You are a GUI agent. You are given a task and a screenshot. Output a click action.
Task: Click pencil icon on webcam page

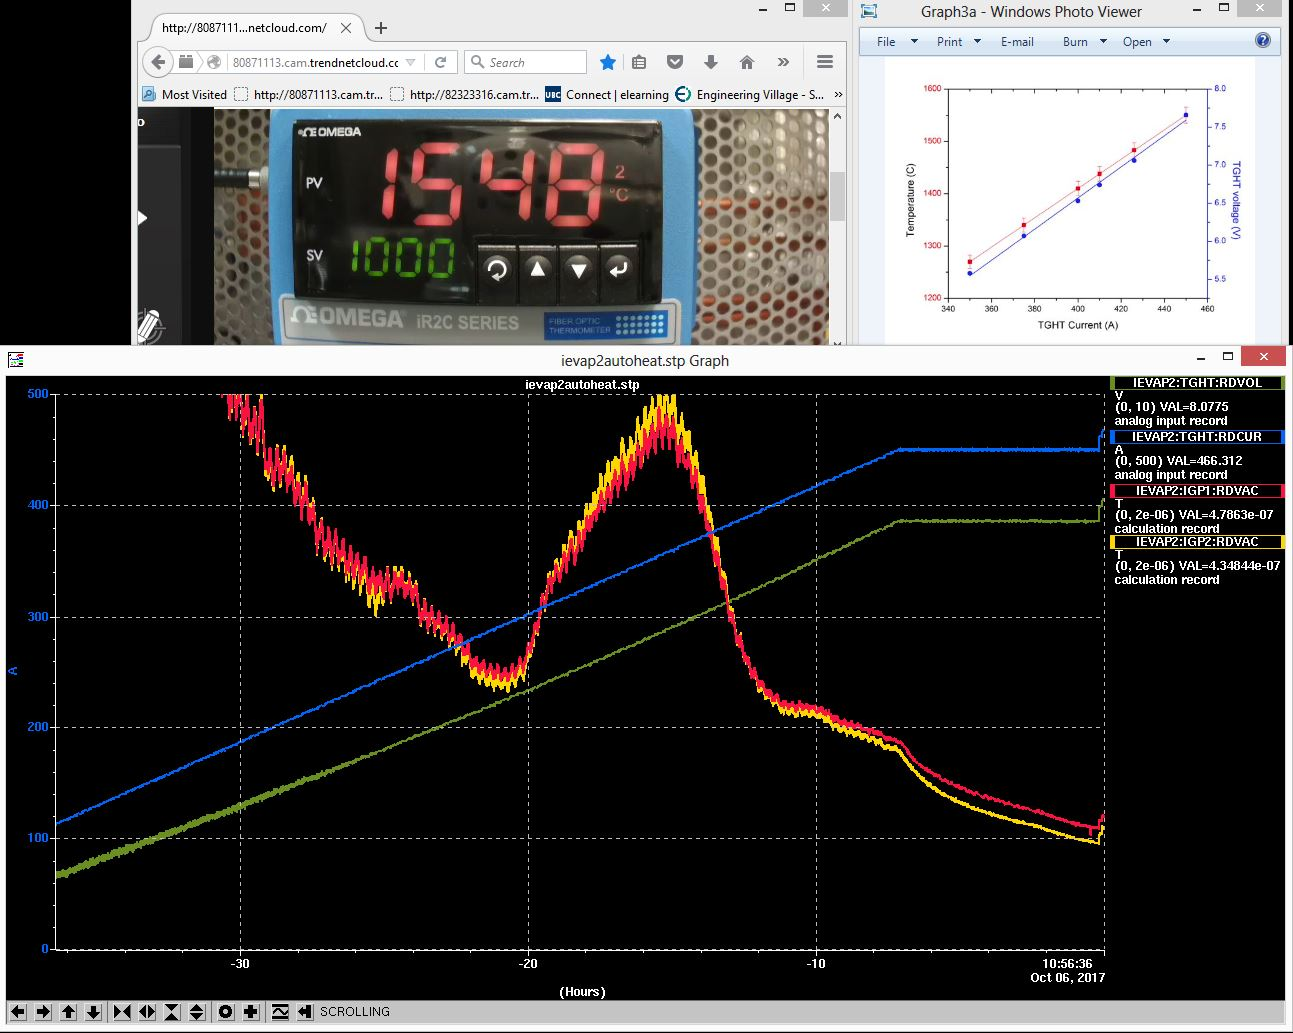pos(149,325)
